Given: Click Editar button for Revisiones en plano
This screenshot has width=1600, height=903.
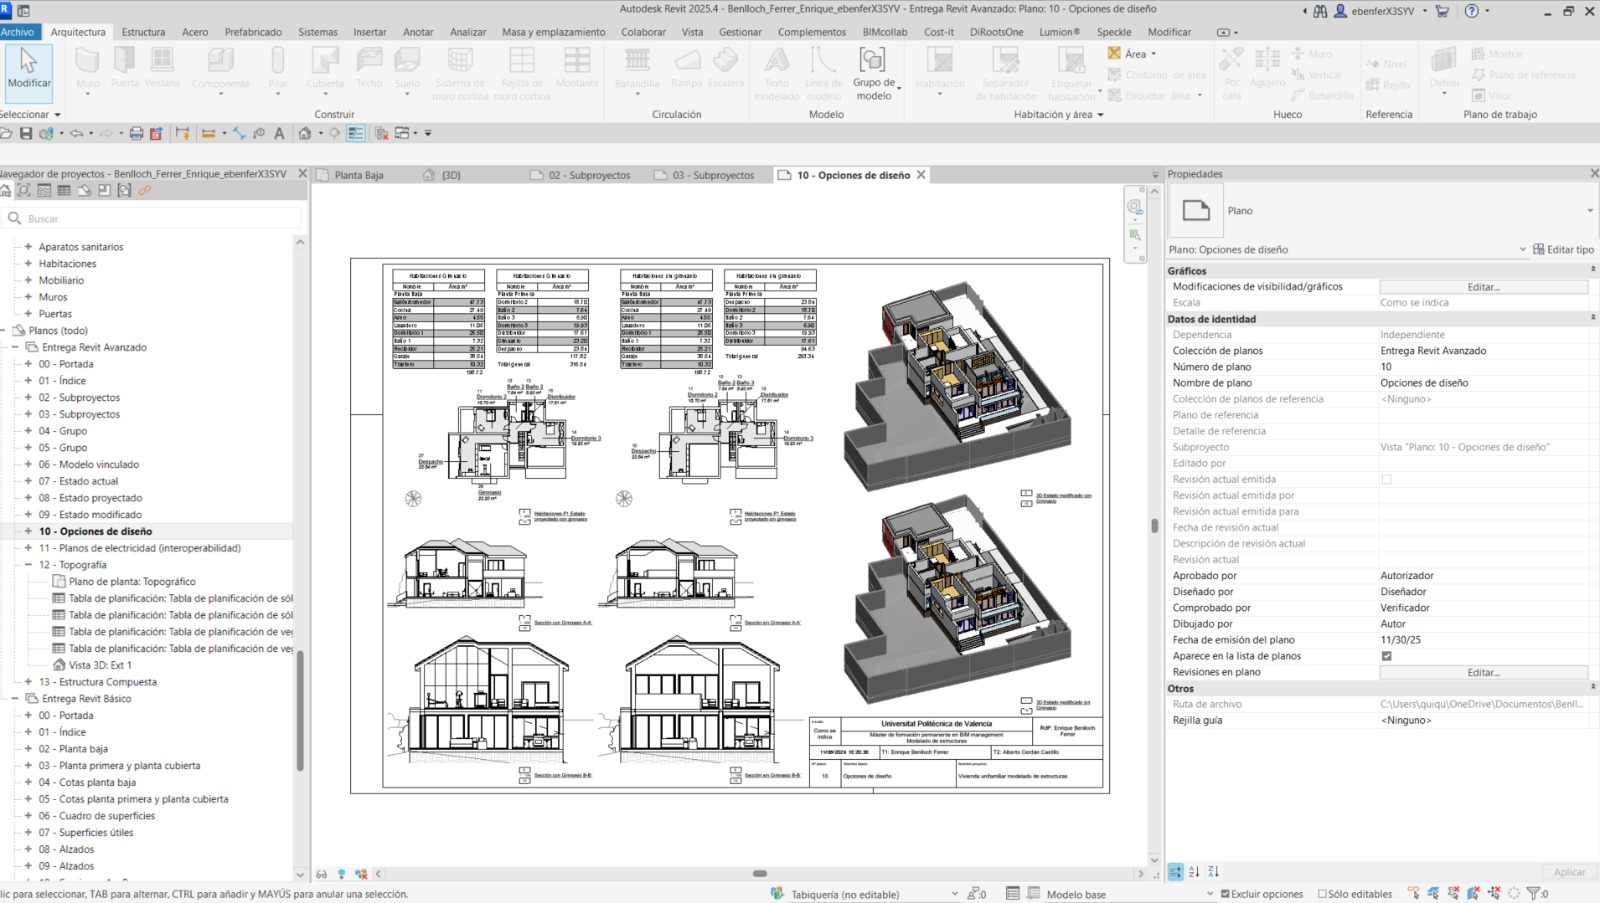Looking at the screenshot, I should [x=1484, y=672].
